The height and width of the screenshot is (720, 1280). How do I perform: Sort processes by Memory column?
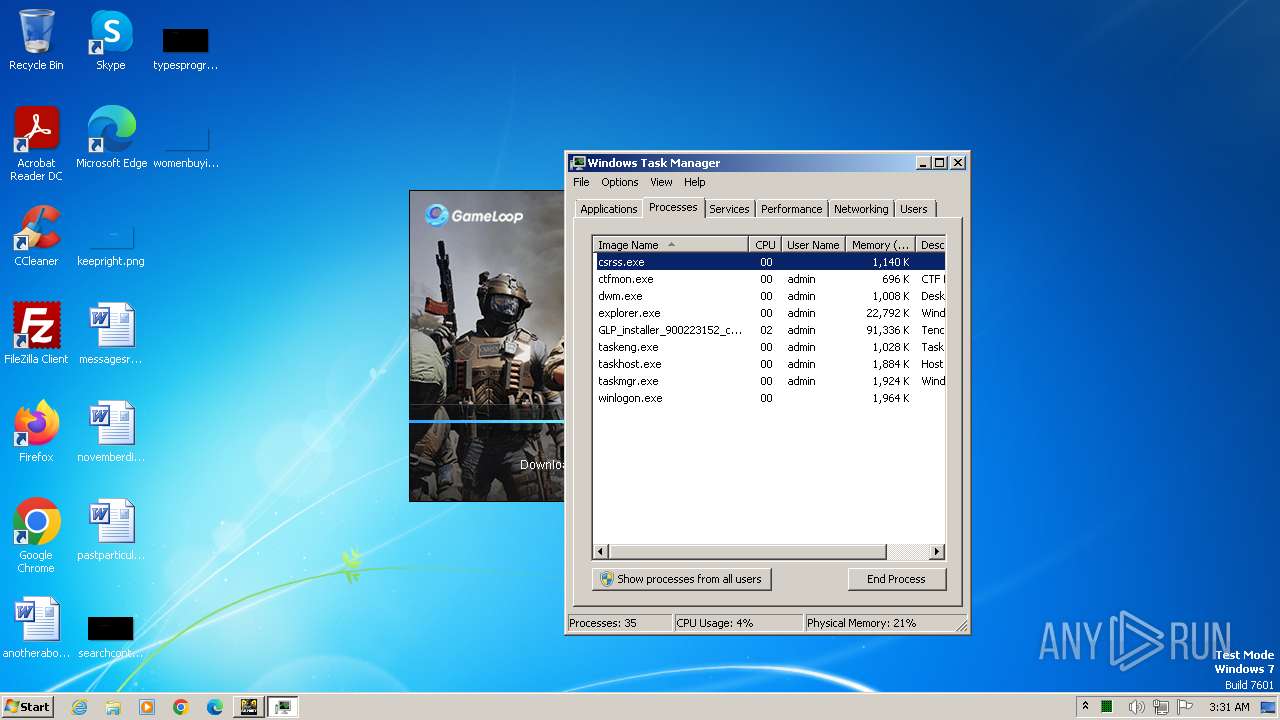point(880,245)
